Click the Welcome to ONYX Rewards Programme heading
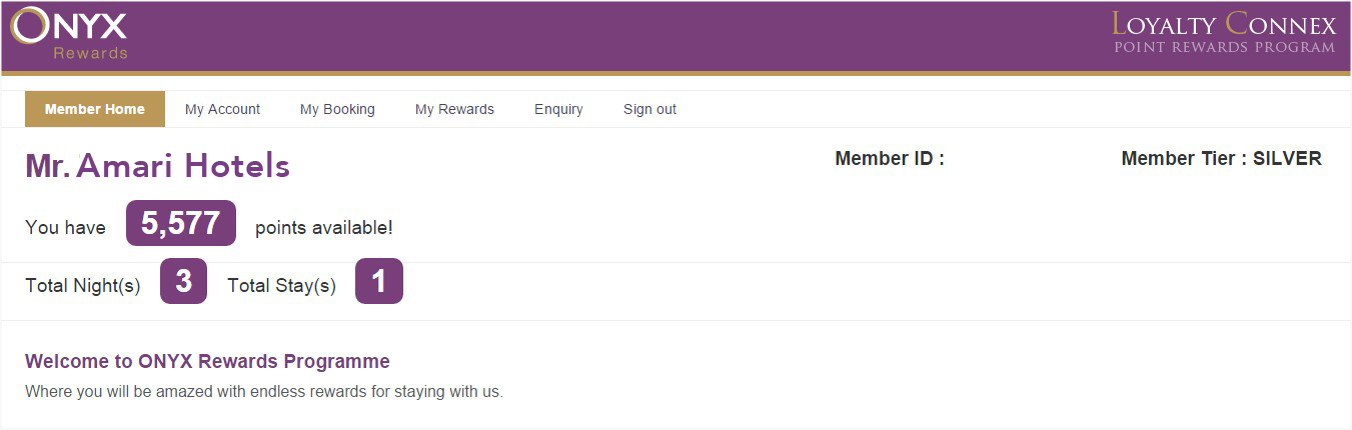 (x=207, y=361)
